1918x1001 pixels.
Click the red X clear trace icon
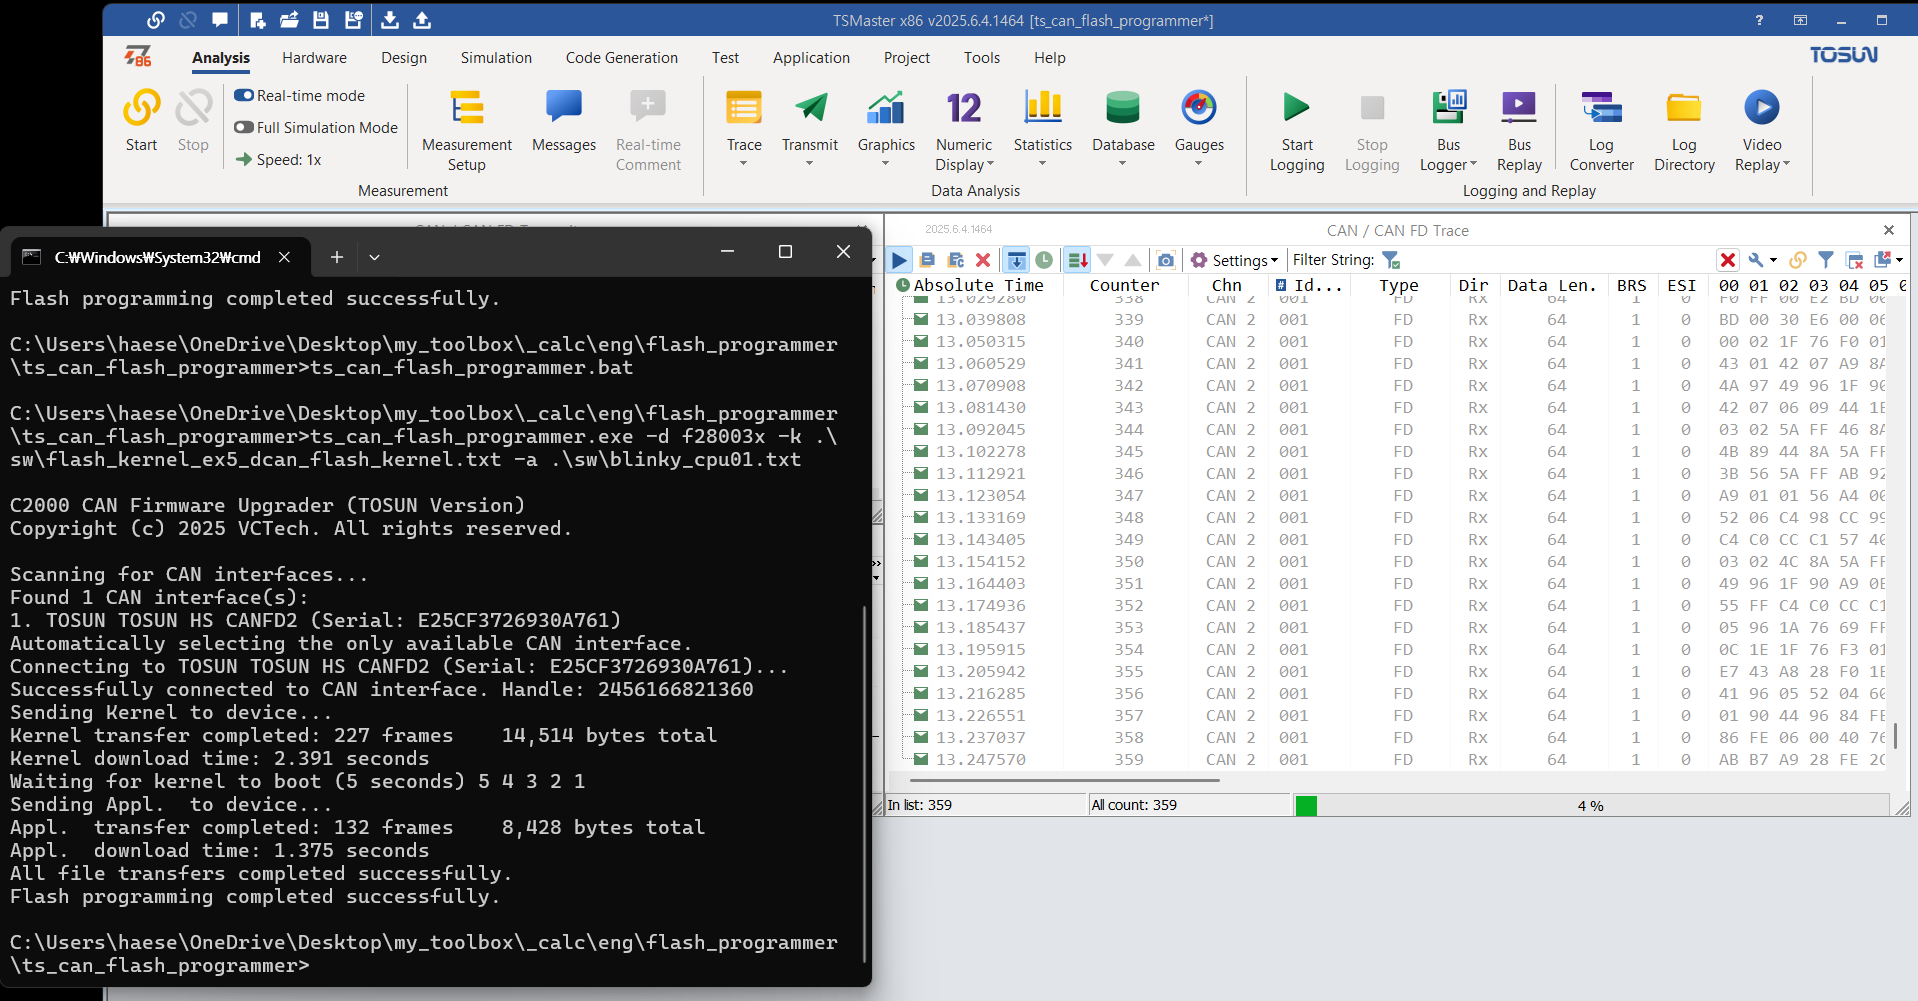point(983,260)
